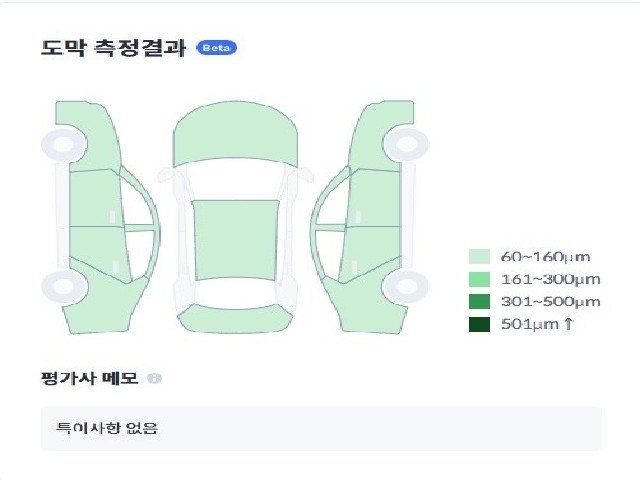Screen dimensions: 640x480
Task: Click the 161~300µm legend color swatch
Action: (479, 279)
